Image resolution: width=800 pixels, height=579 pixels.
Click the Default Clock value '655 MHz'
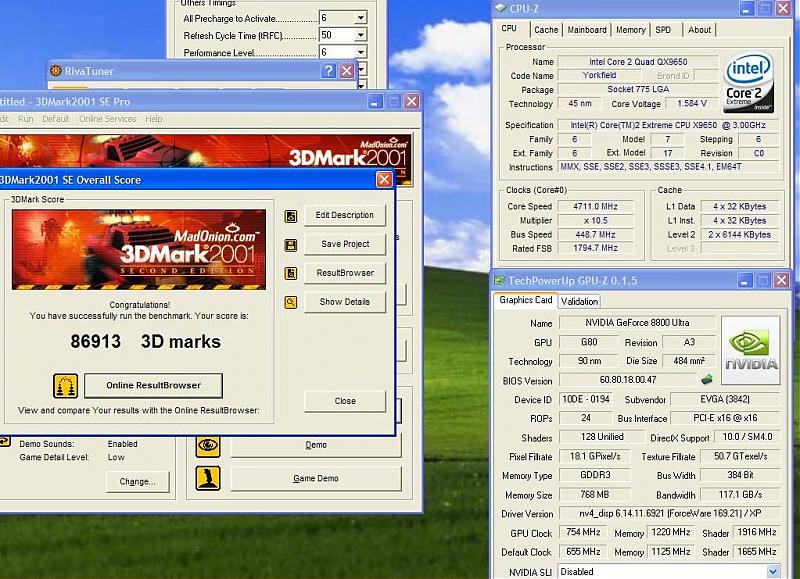tap(583, 551)
